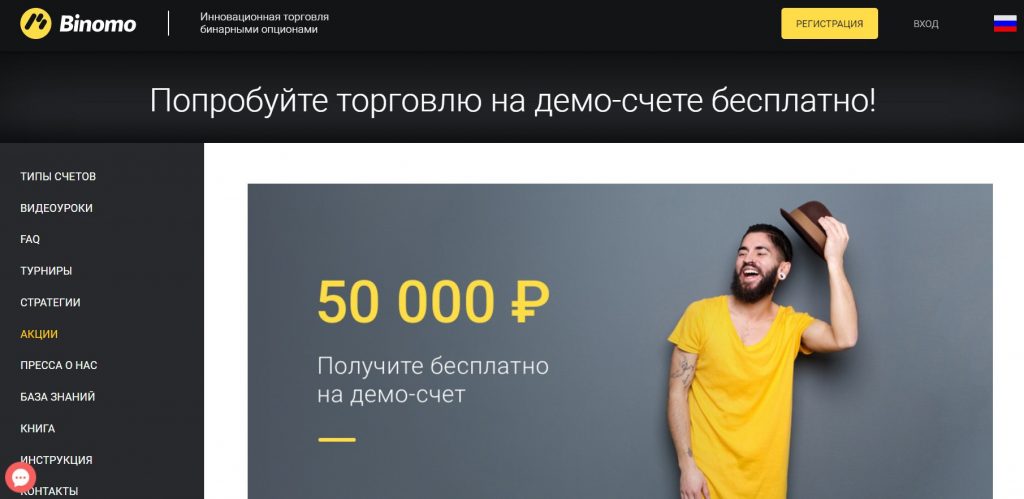Open the ВХОД login link

[x=925, y=24]
